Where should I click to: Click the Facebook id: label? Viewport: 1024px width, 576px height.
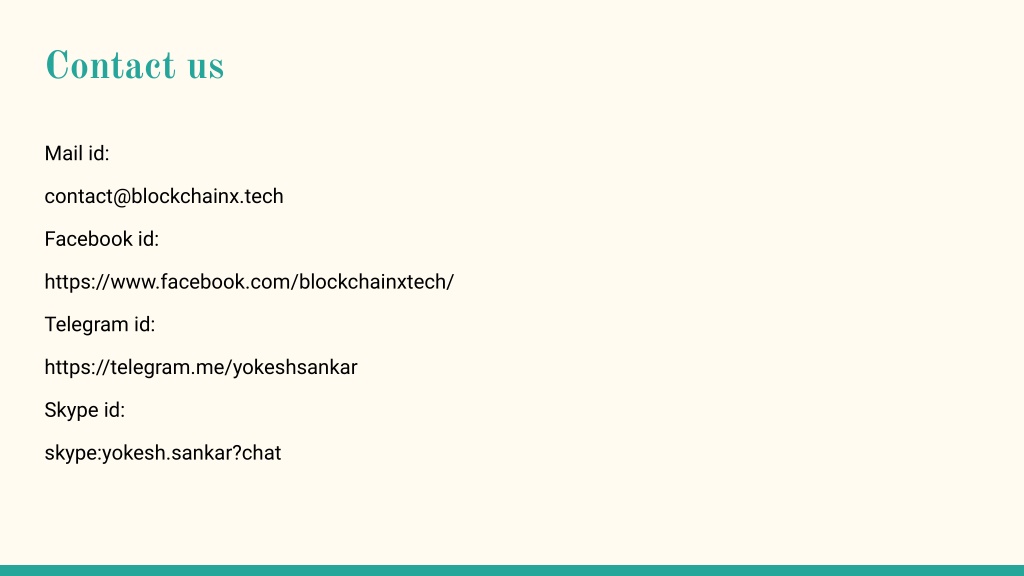click(101, 239)
